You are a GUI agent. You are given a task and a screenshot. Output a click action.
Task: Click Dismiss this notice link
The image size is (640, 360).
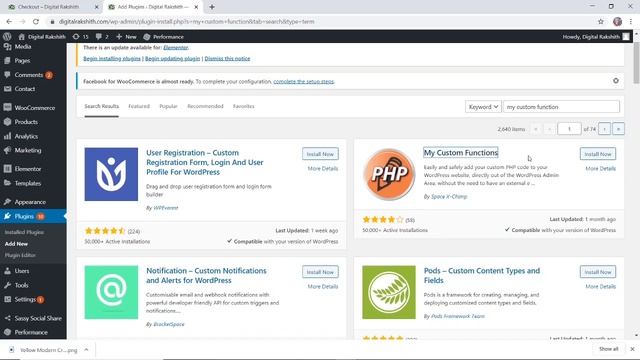pos(227,59)
